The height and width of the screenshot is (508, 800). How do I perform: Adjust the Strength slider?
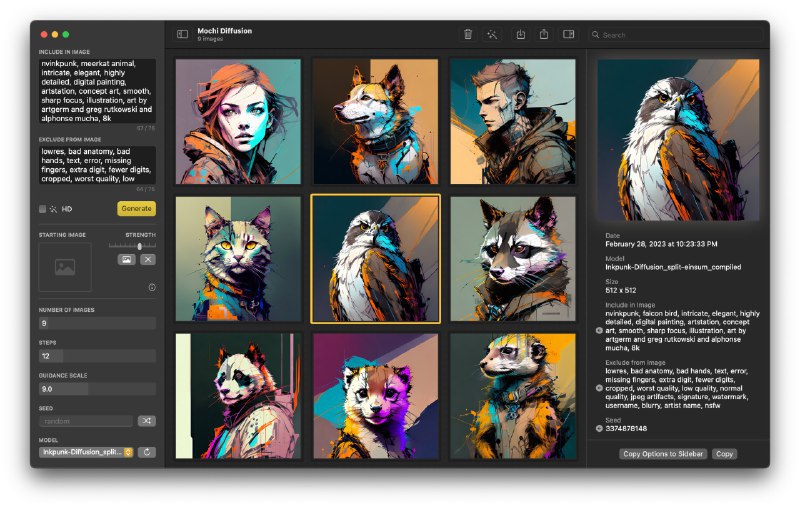[137, 245]
